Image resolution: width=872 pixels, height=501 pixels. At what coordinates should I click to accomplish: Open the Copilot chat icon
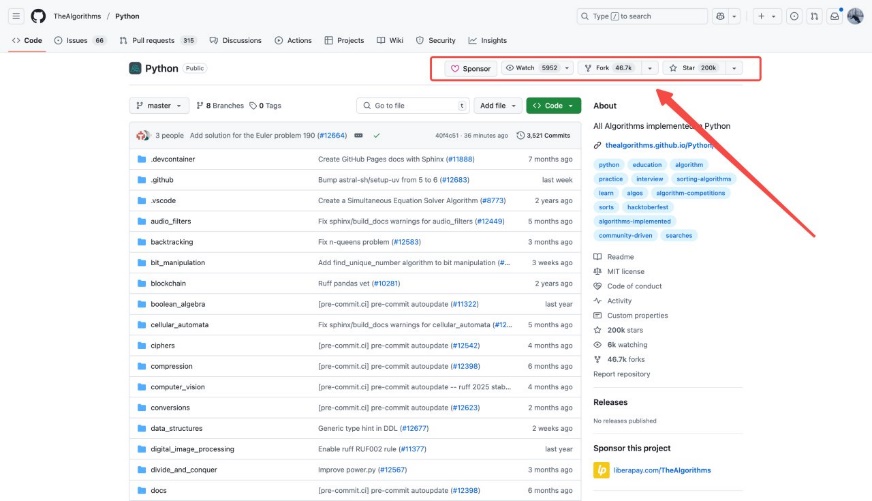721,16
